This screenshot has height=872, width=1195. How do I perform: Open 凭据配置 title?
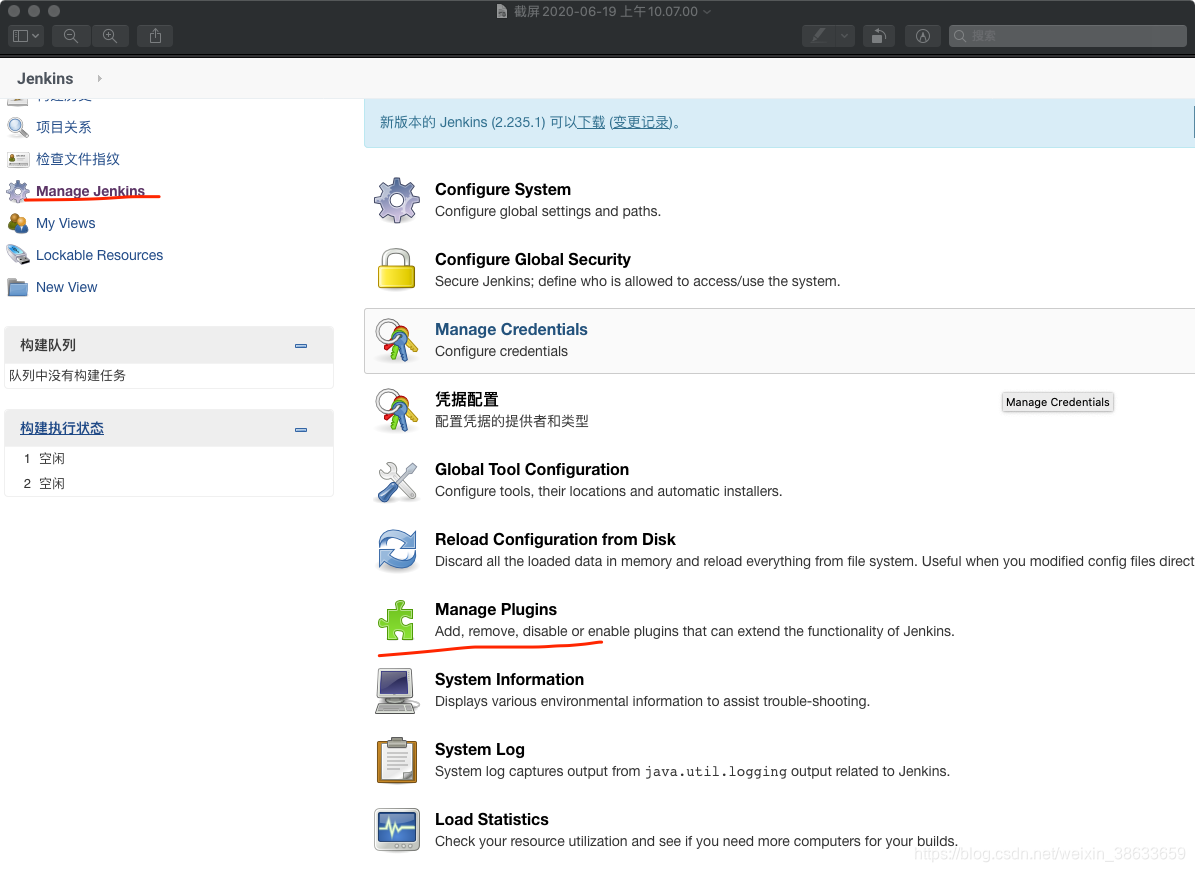coord(466,399)
